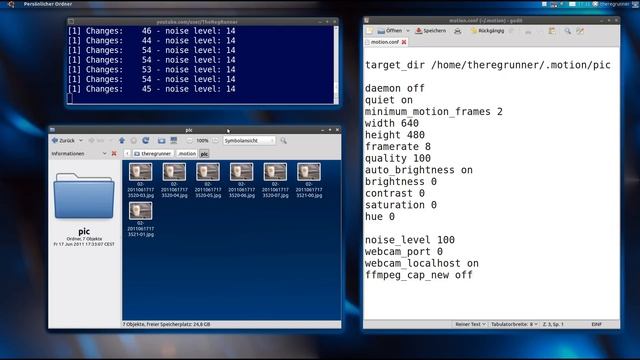
Task: Go to .motion folder in path bar
Action: point(187,153)
